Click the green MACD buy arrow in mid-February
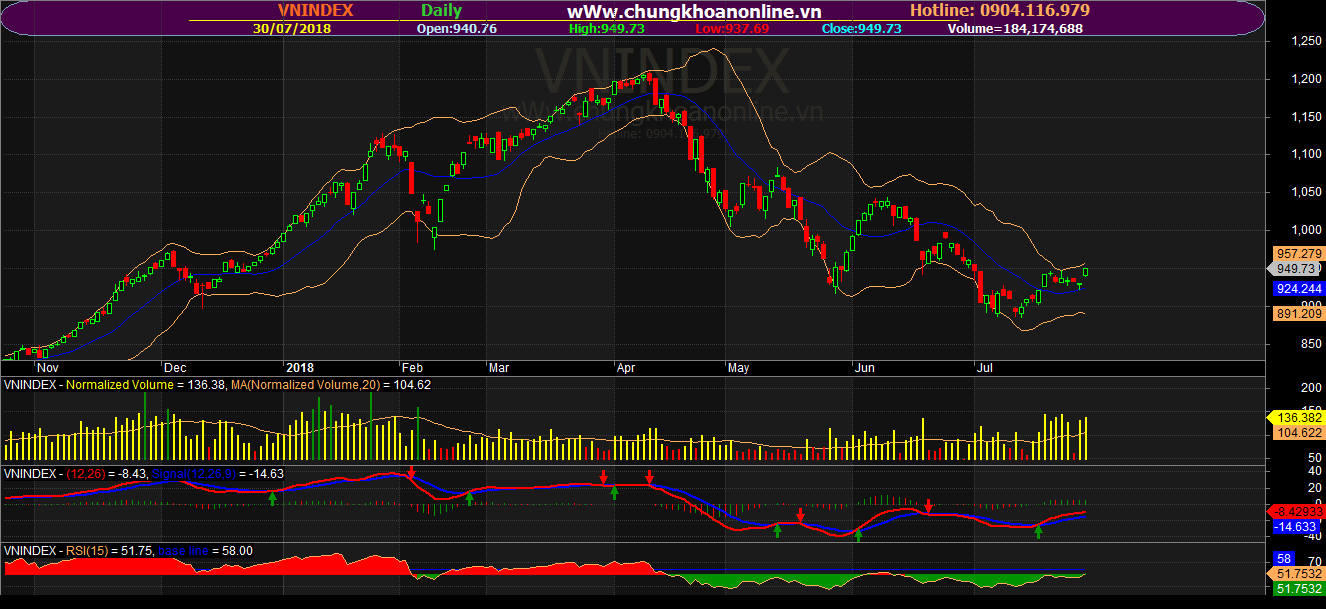 tap(469, 498)
